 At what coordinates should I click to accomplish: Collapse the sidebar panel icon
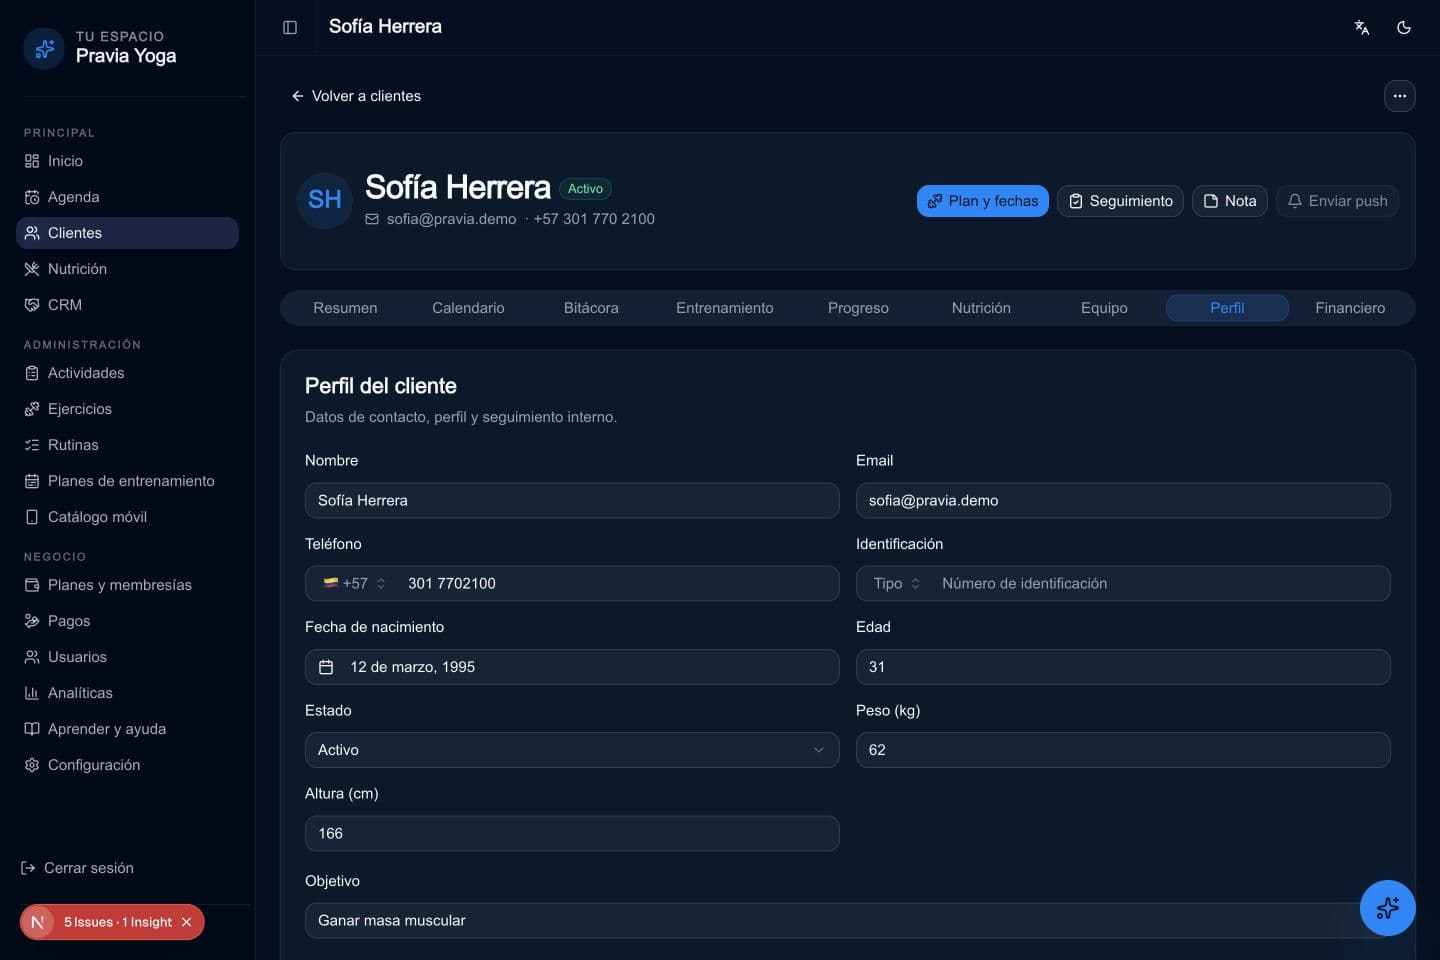[290, 27]
